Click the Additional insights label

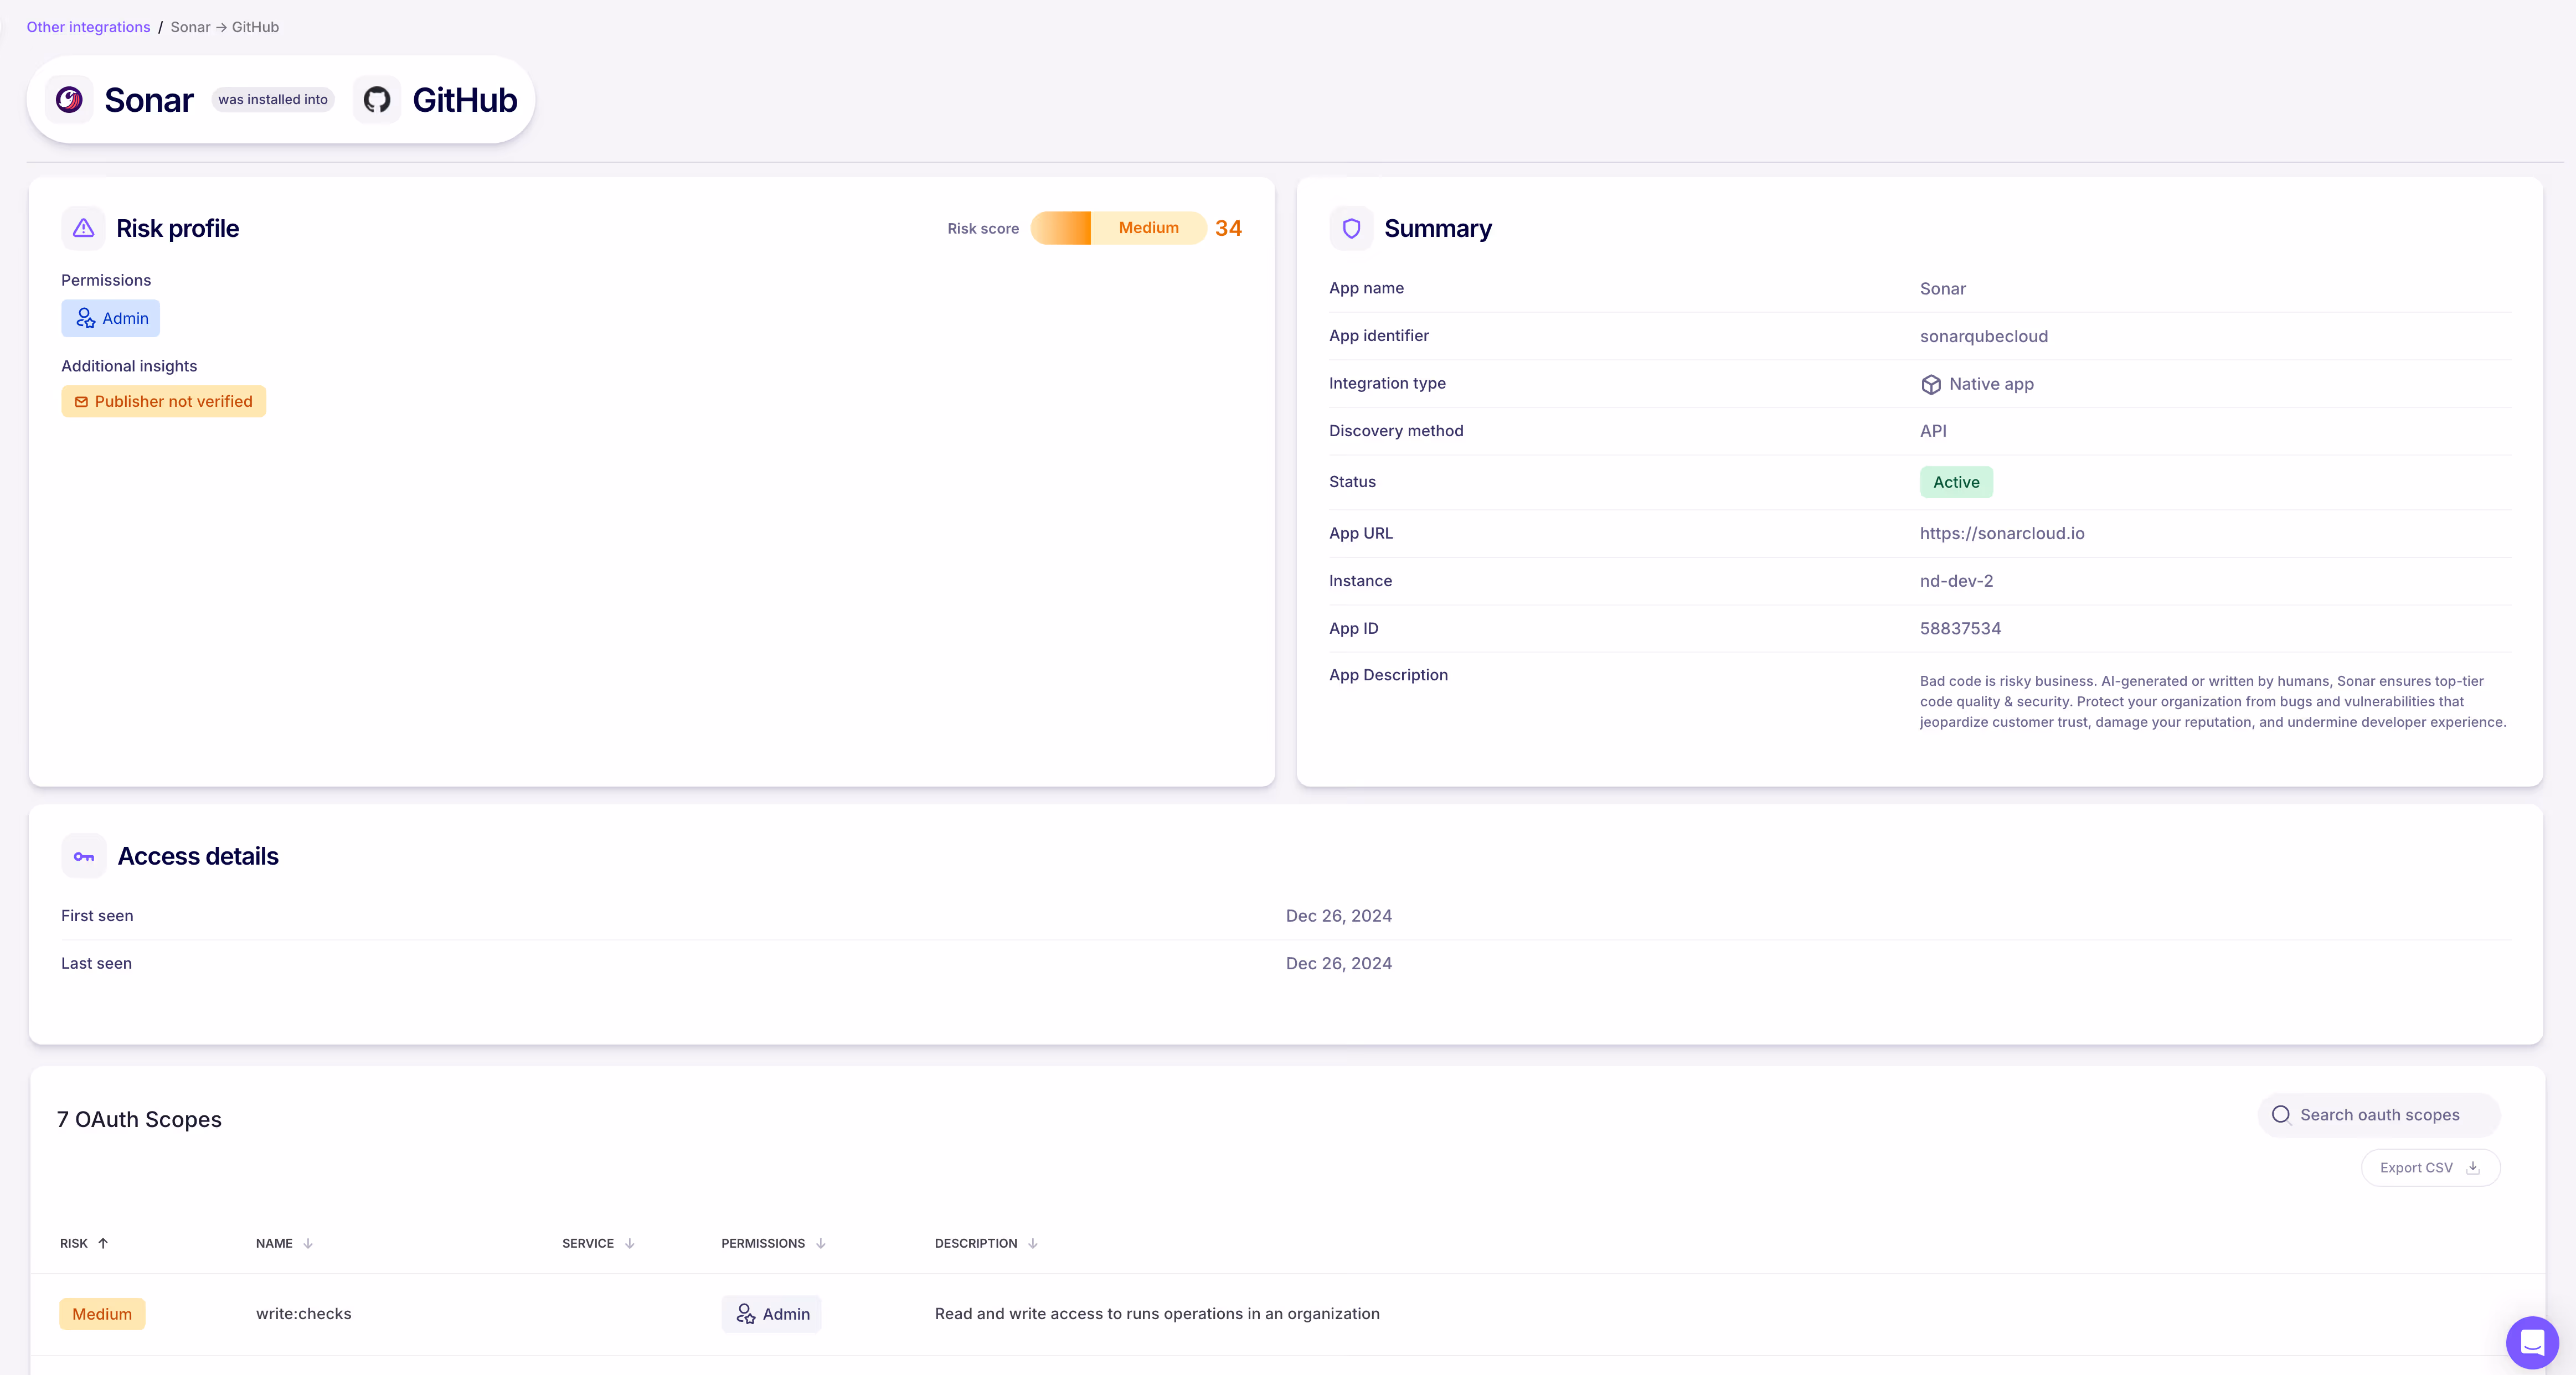pyautogui.click(x=129, y=366)
